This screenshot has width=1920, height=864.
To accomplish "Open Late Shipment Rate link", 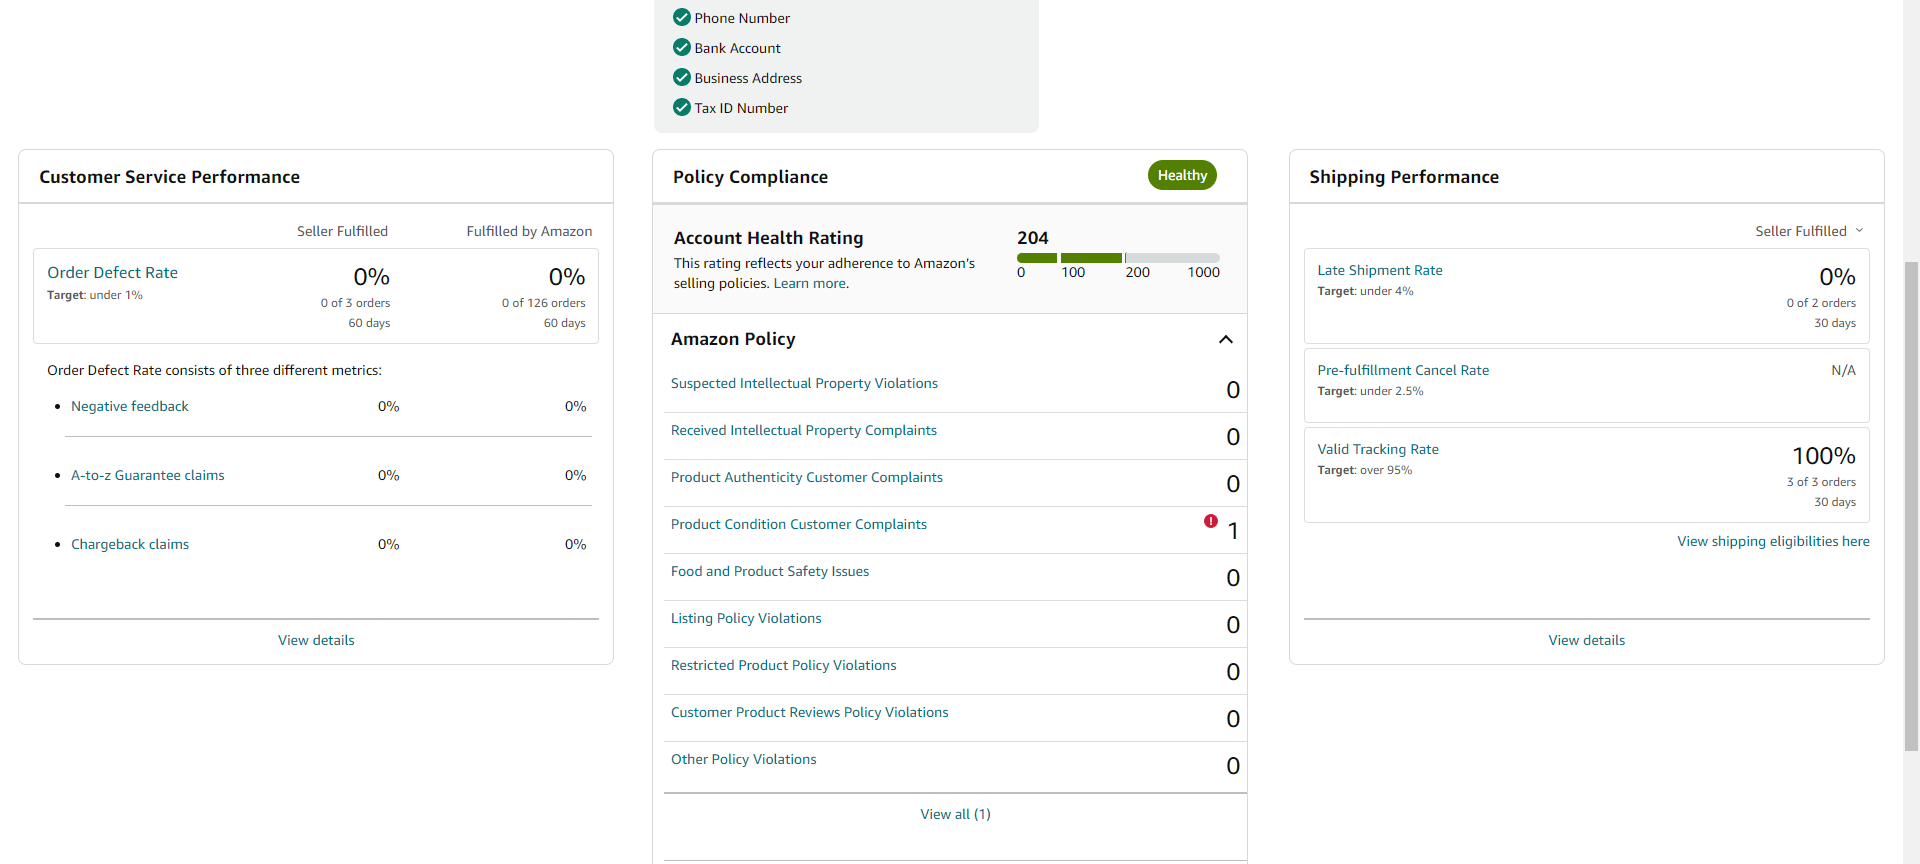I will (1380, 270).
